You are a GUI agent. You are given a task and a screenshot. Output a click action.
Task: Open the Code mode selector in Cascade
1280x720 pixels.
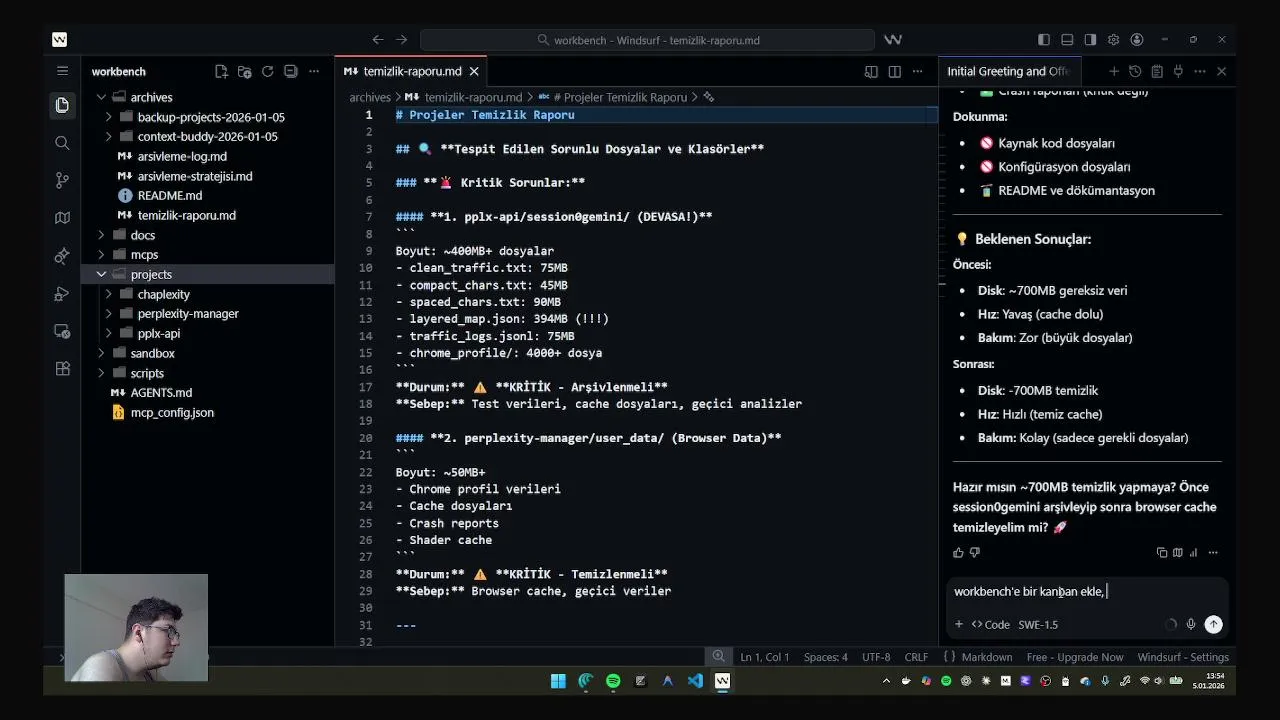[990, 624]
